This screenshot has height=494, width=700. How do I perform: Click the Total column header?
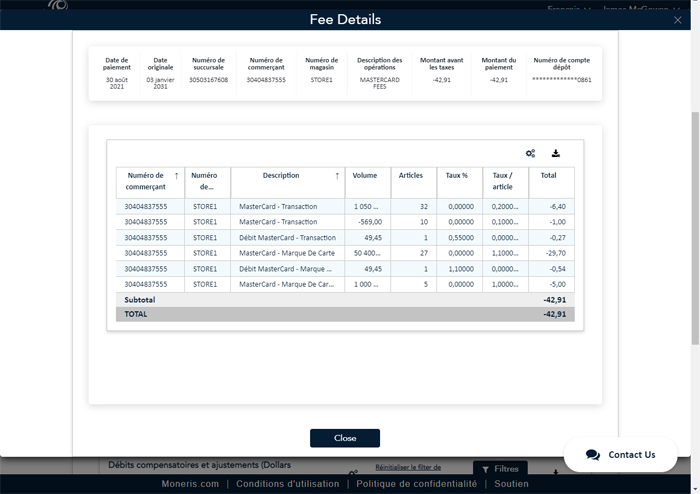(x=552, y=183)
